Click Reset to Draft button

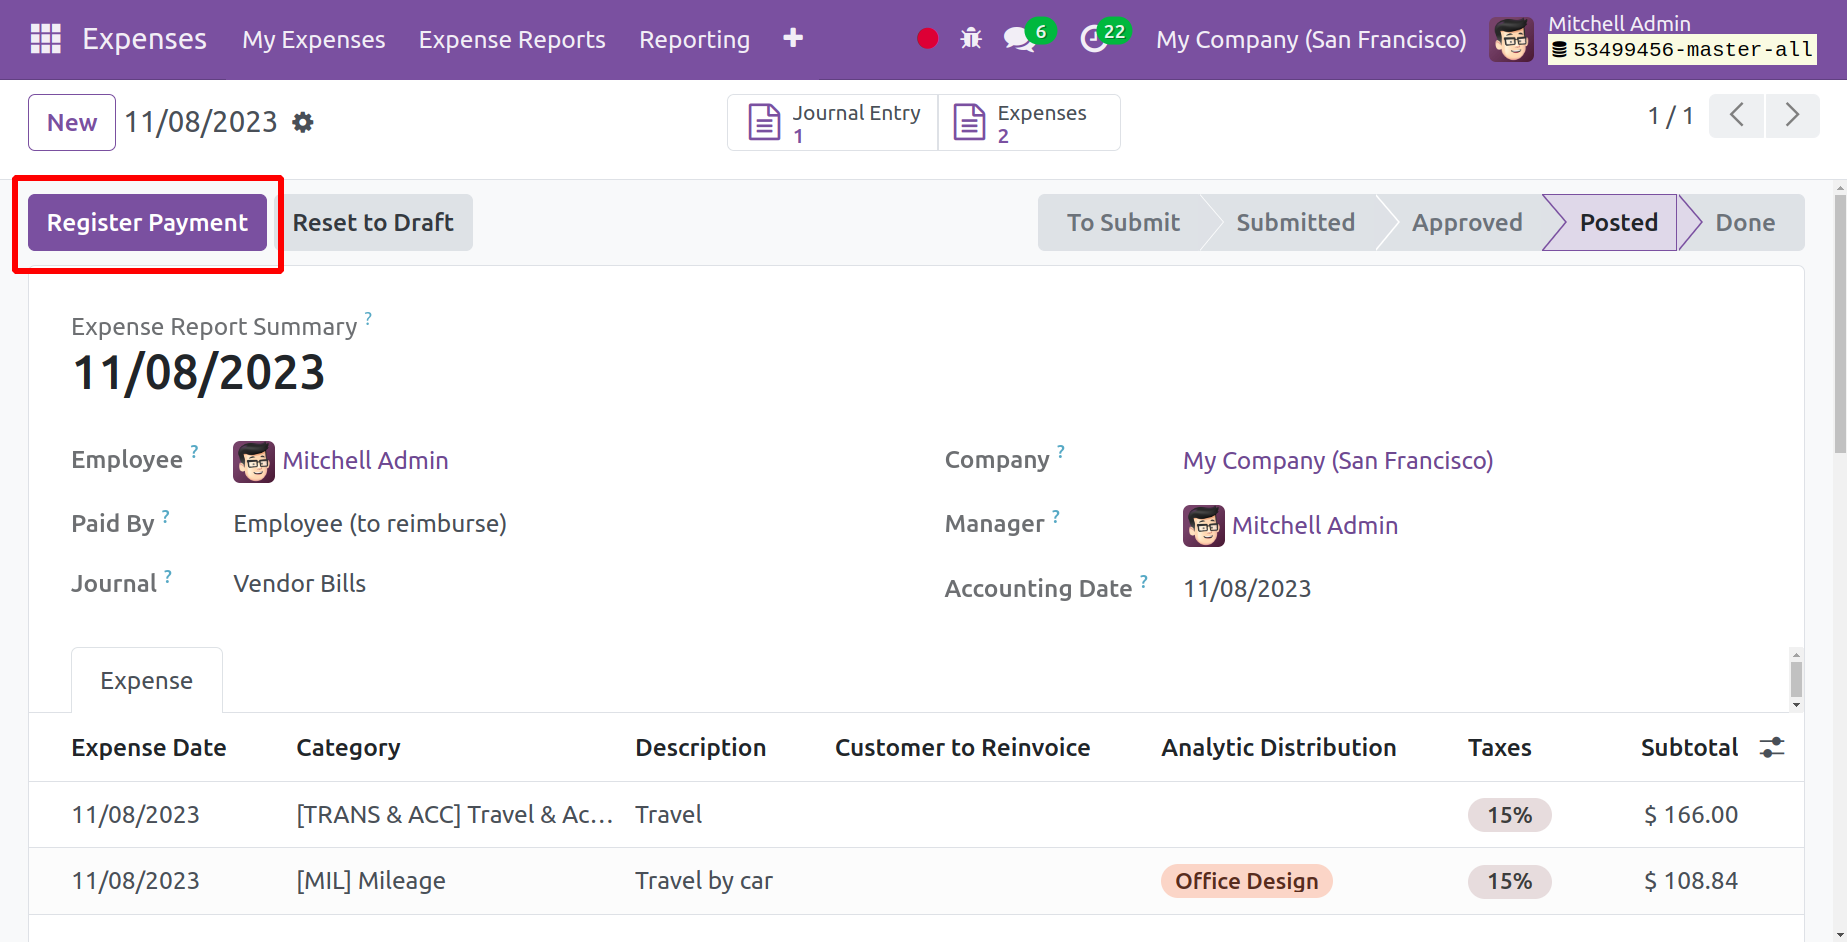[x=373, y=222]
